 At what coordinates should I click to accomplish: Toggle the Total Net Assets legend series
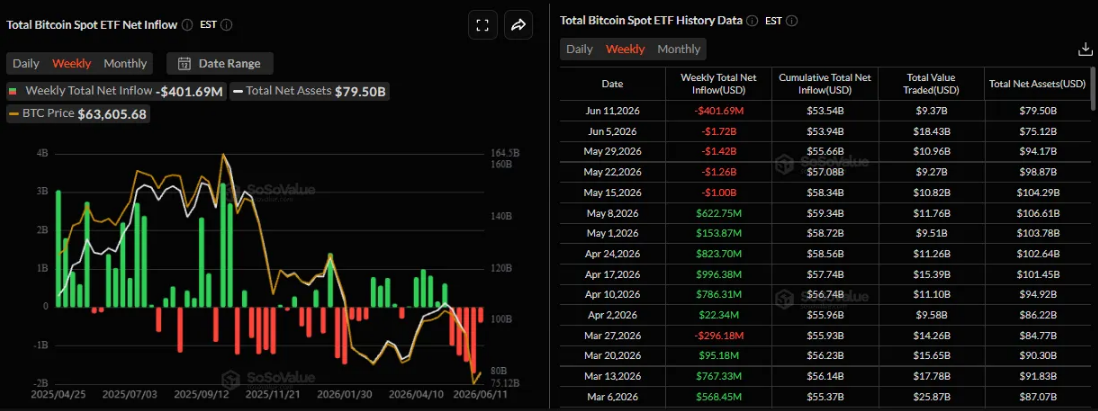(310, 91)
